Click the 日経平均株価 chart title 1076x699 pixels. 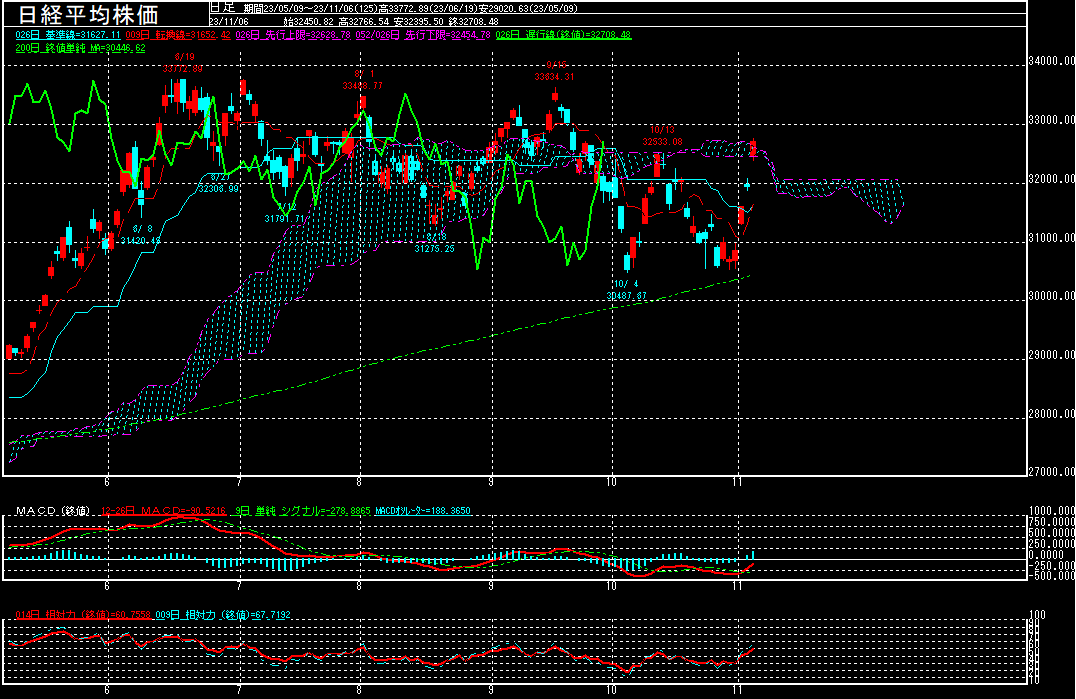88,14
